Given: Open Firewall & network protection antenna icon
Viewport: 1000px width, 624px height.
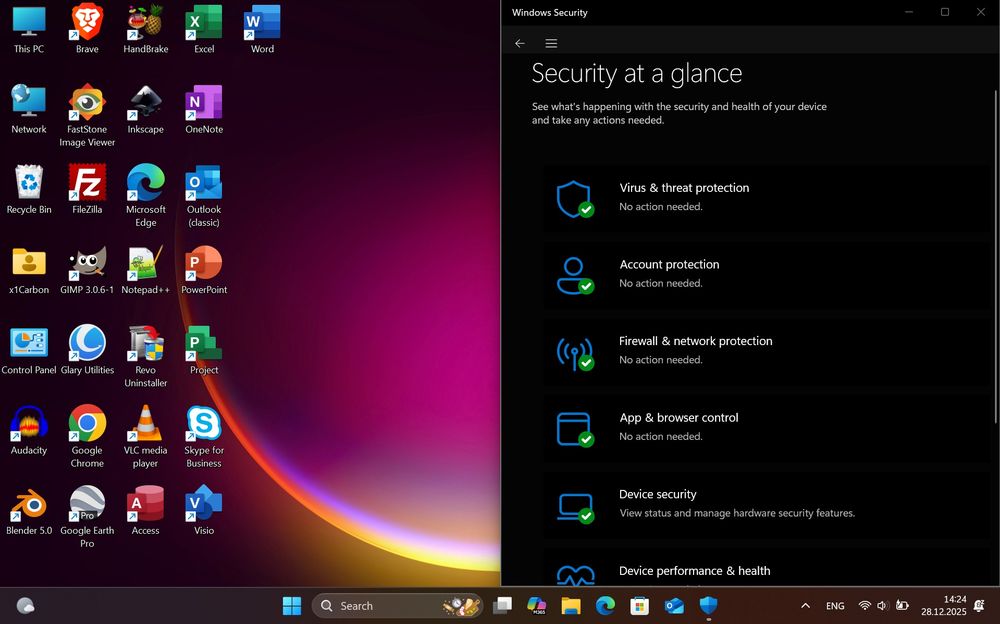Looking at the screenshot, I should click(x=575, y=352).
